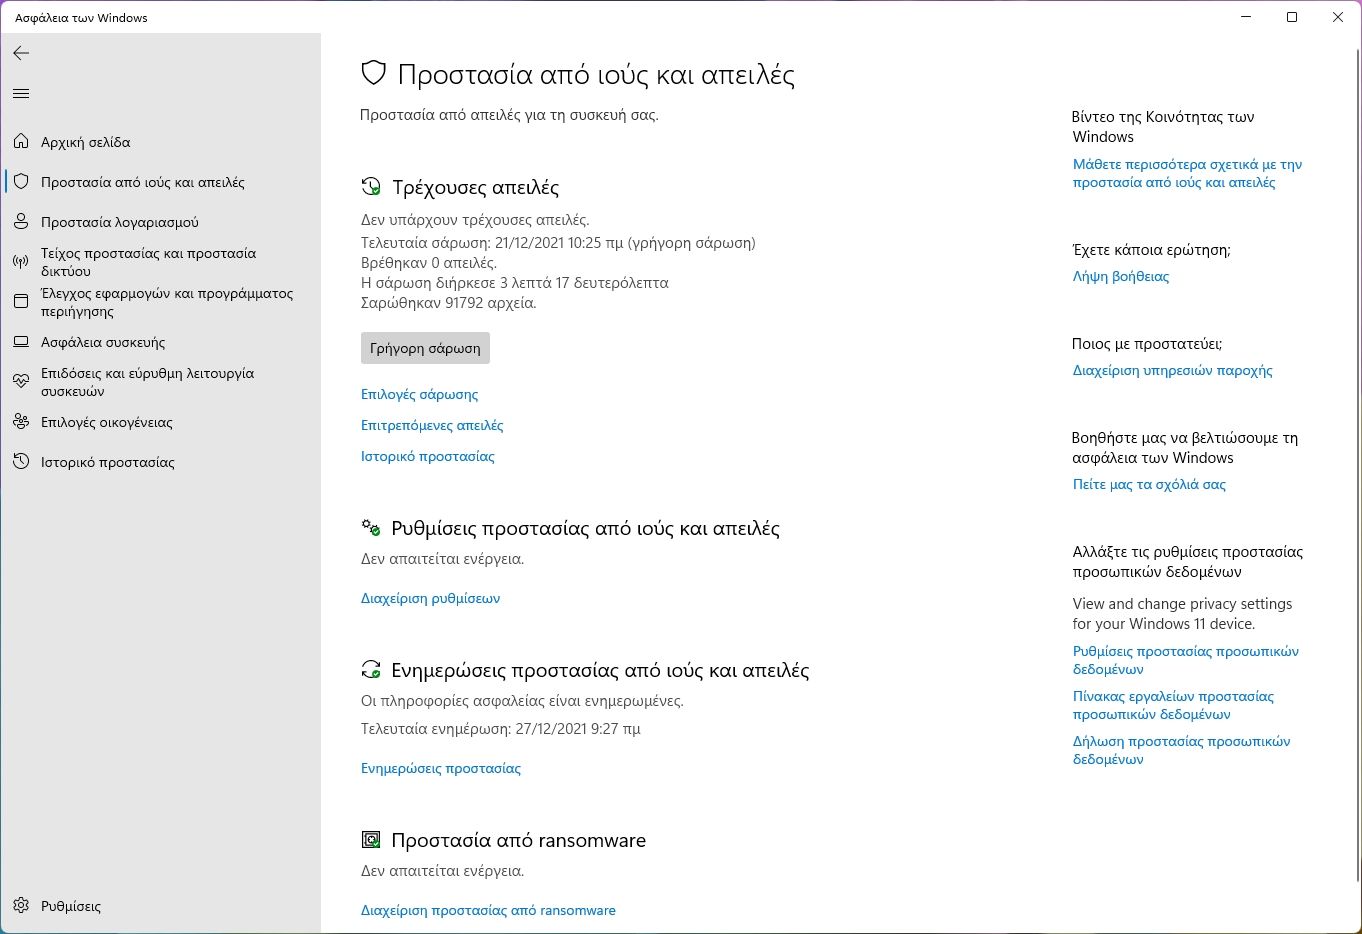Select Προστασία από ιούς και απειλές in sidebar
Screen dimensions: 1362x934
click(142, 182)
